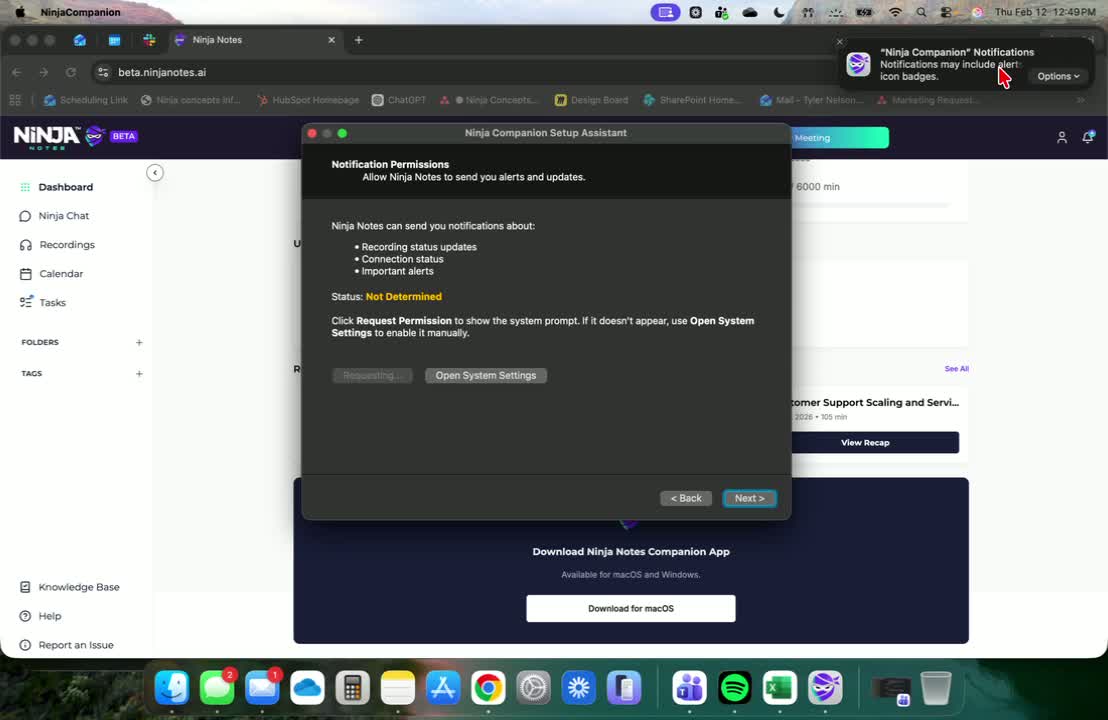Select the Ninja Notes browser tab
1108x720 pixels.
(255, 40)
